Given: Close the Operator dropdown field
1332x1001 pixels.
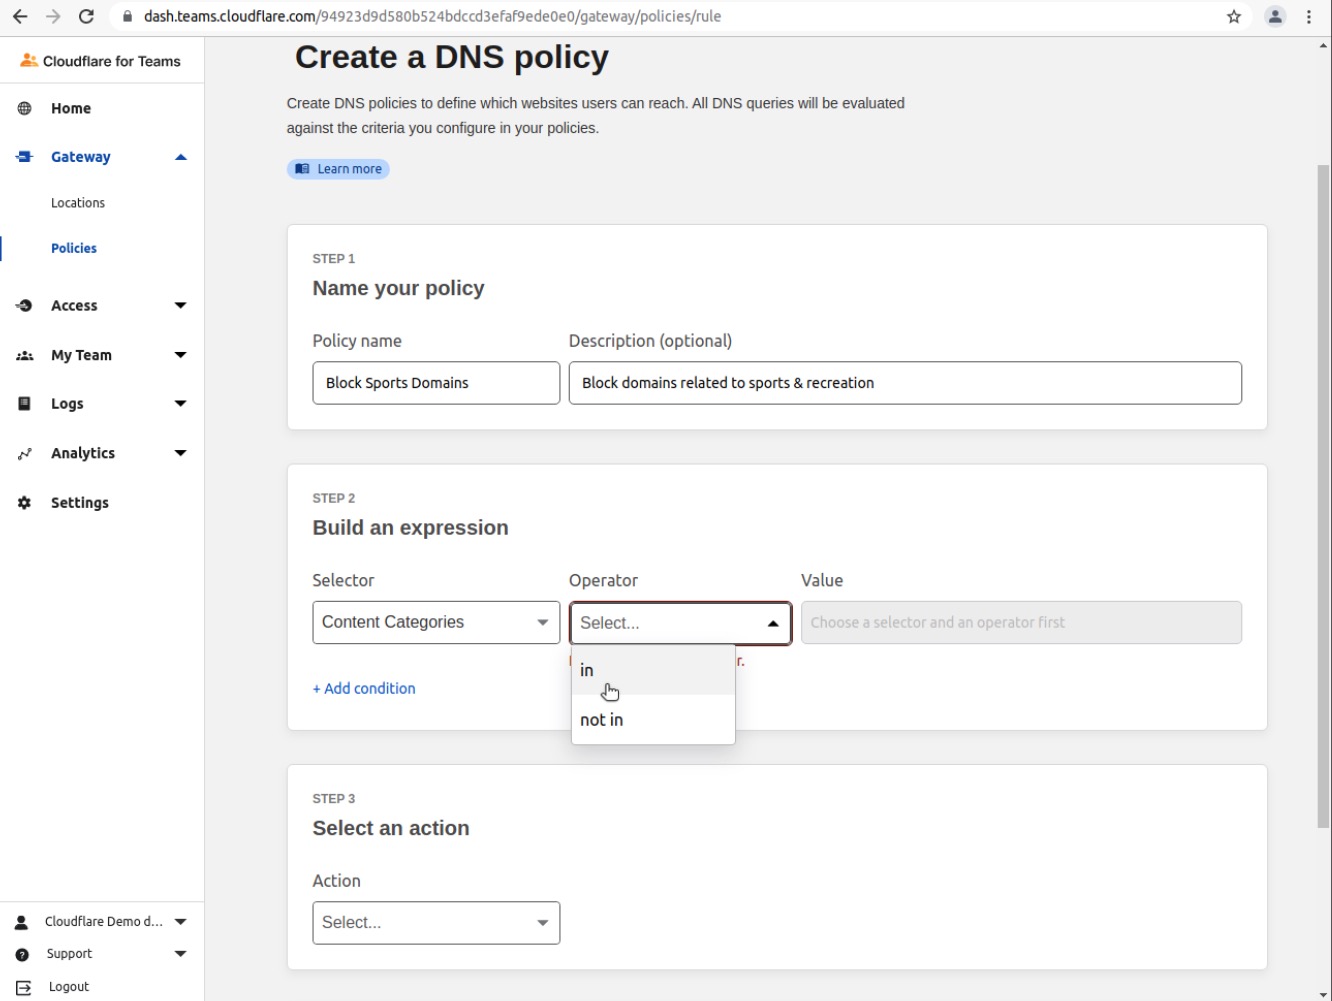Looking at the screenshot, I should click(x=680, y=623).
